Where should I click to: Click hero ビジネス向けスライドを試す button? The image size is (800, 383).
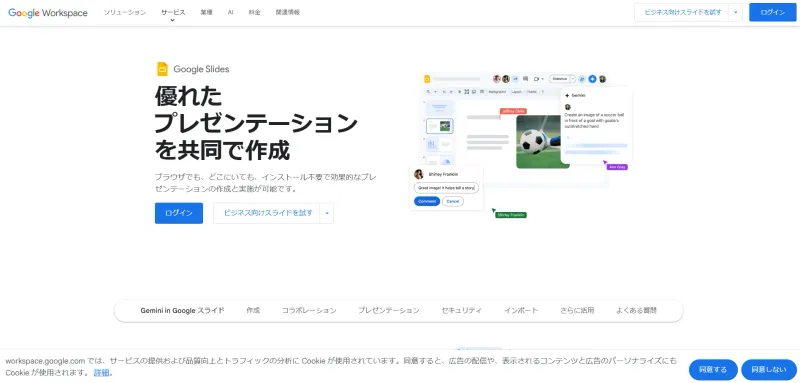click(267, 213)
